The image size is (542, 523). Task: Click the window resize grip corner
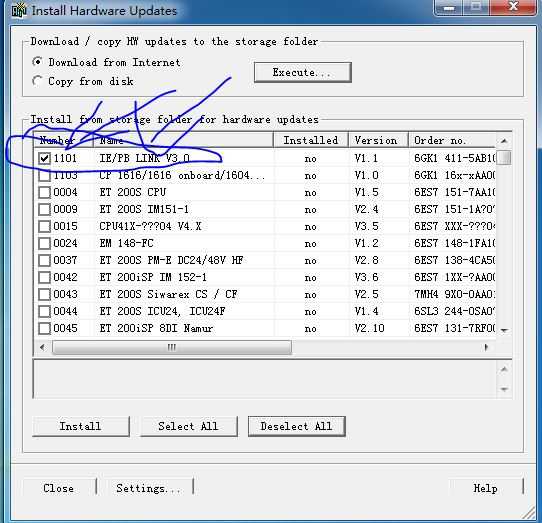point(529,513)
